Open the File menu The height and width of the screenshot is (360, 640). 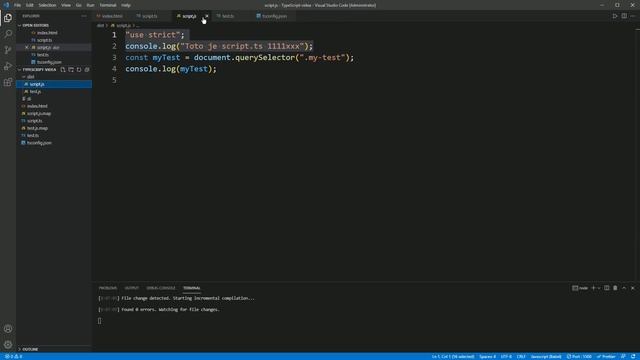coord(17,5)
